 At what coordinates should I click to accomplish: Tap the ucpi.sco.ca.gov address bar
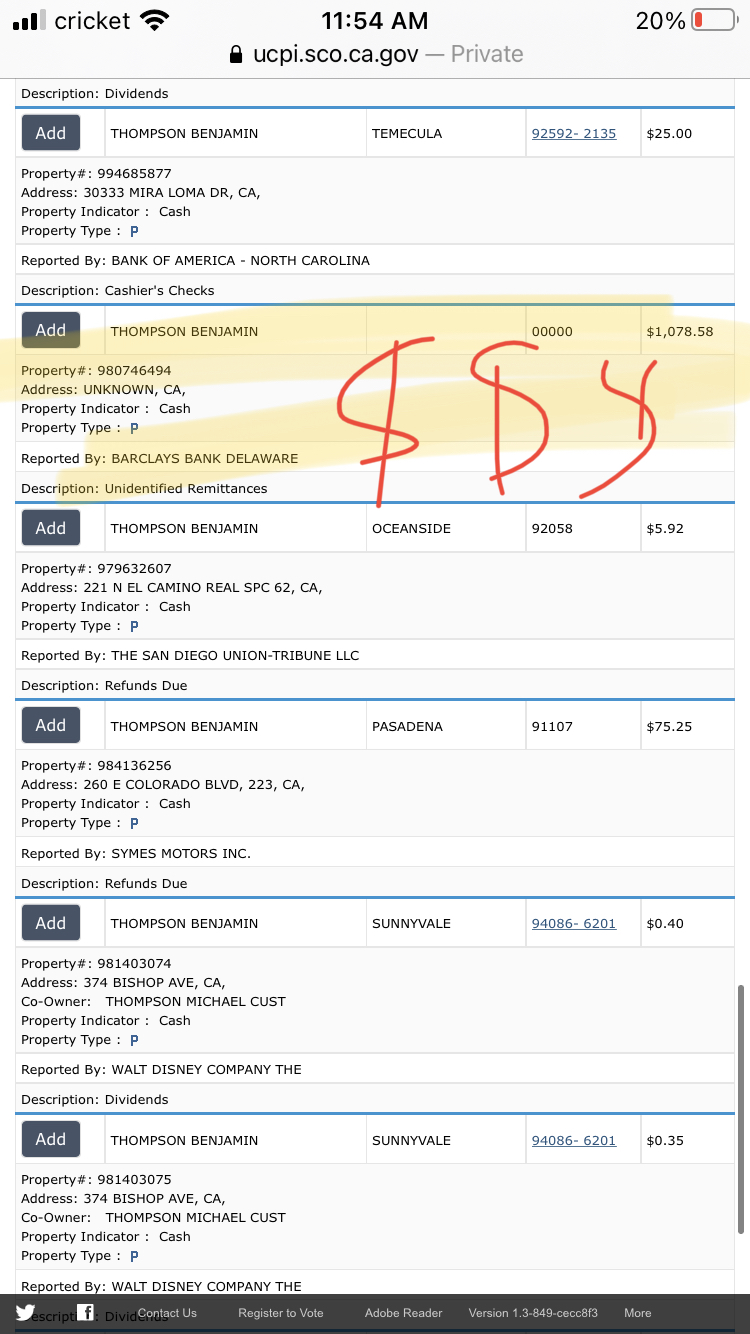pos(376,54)
